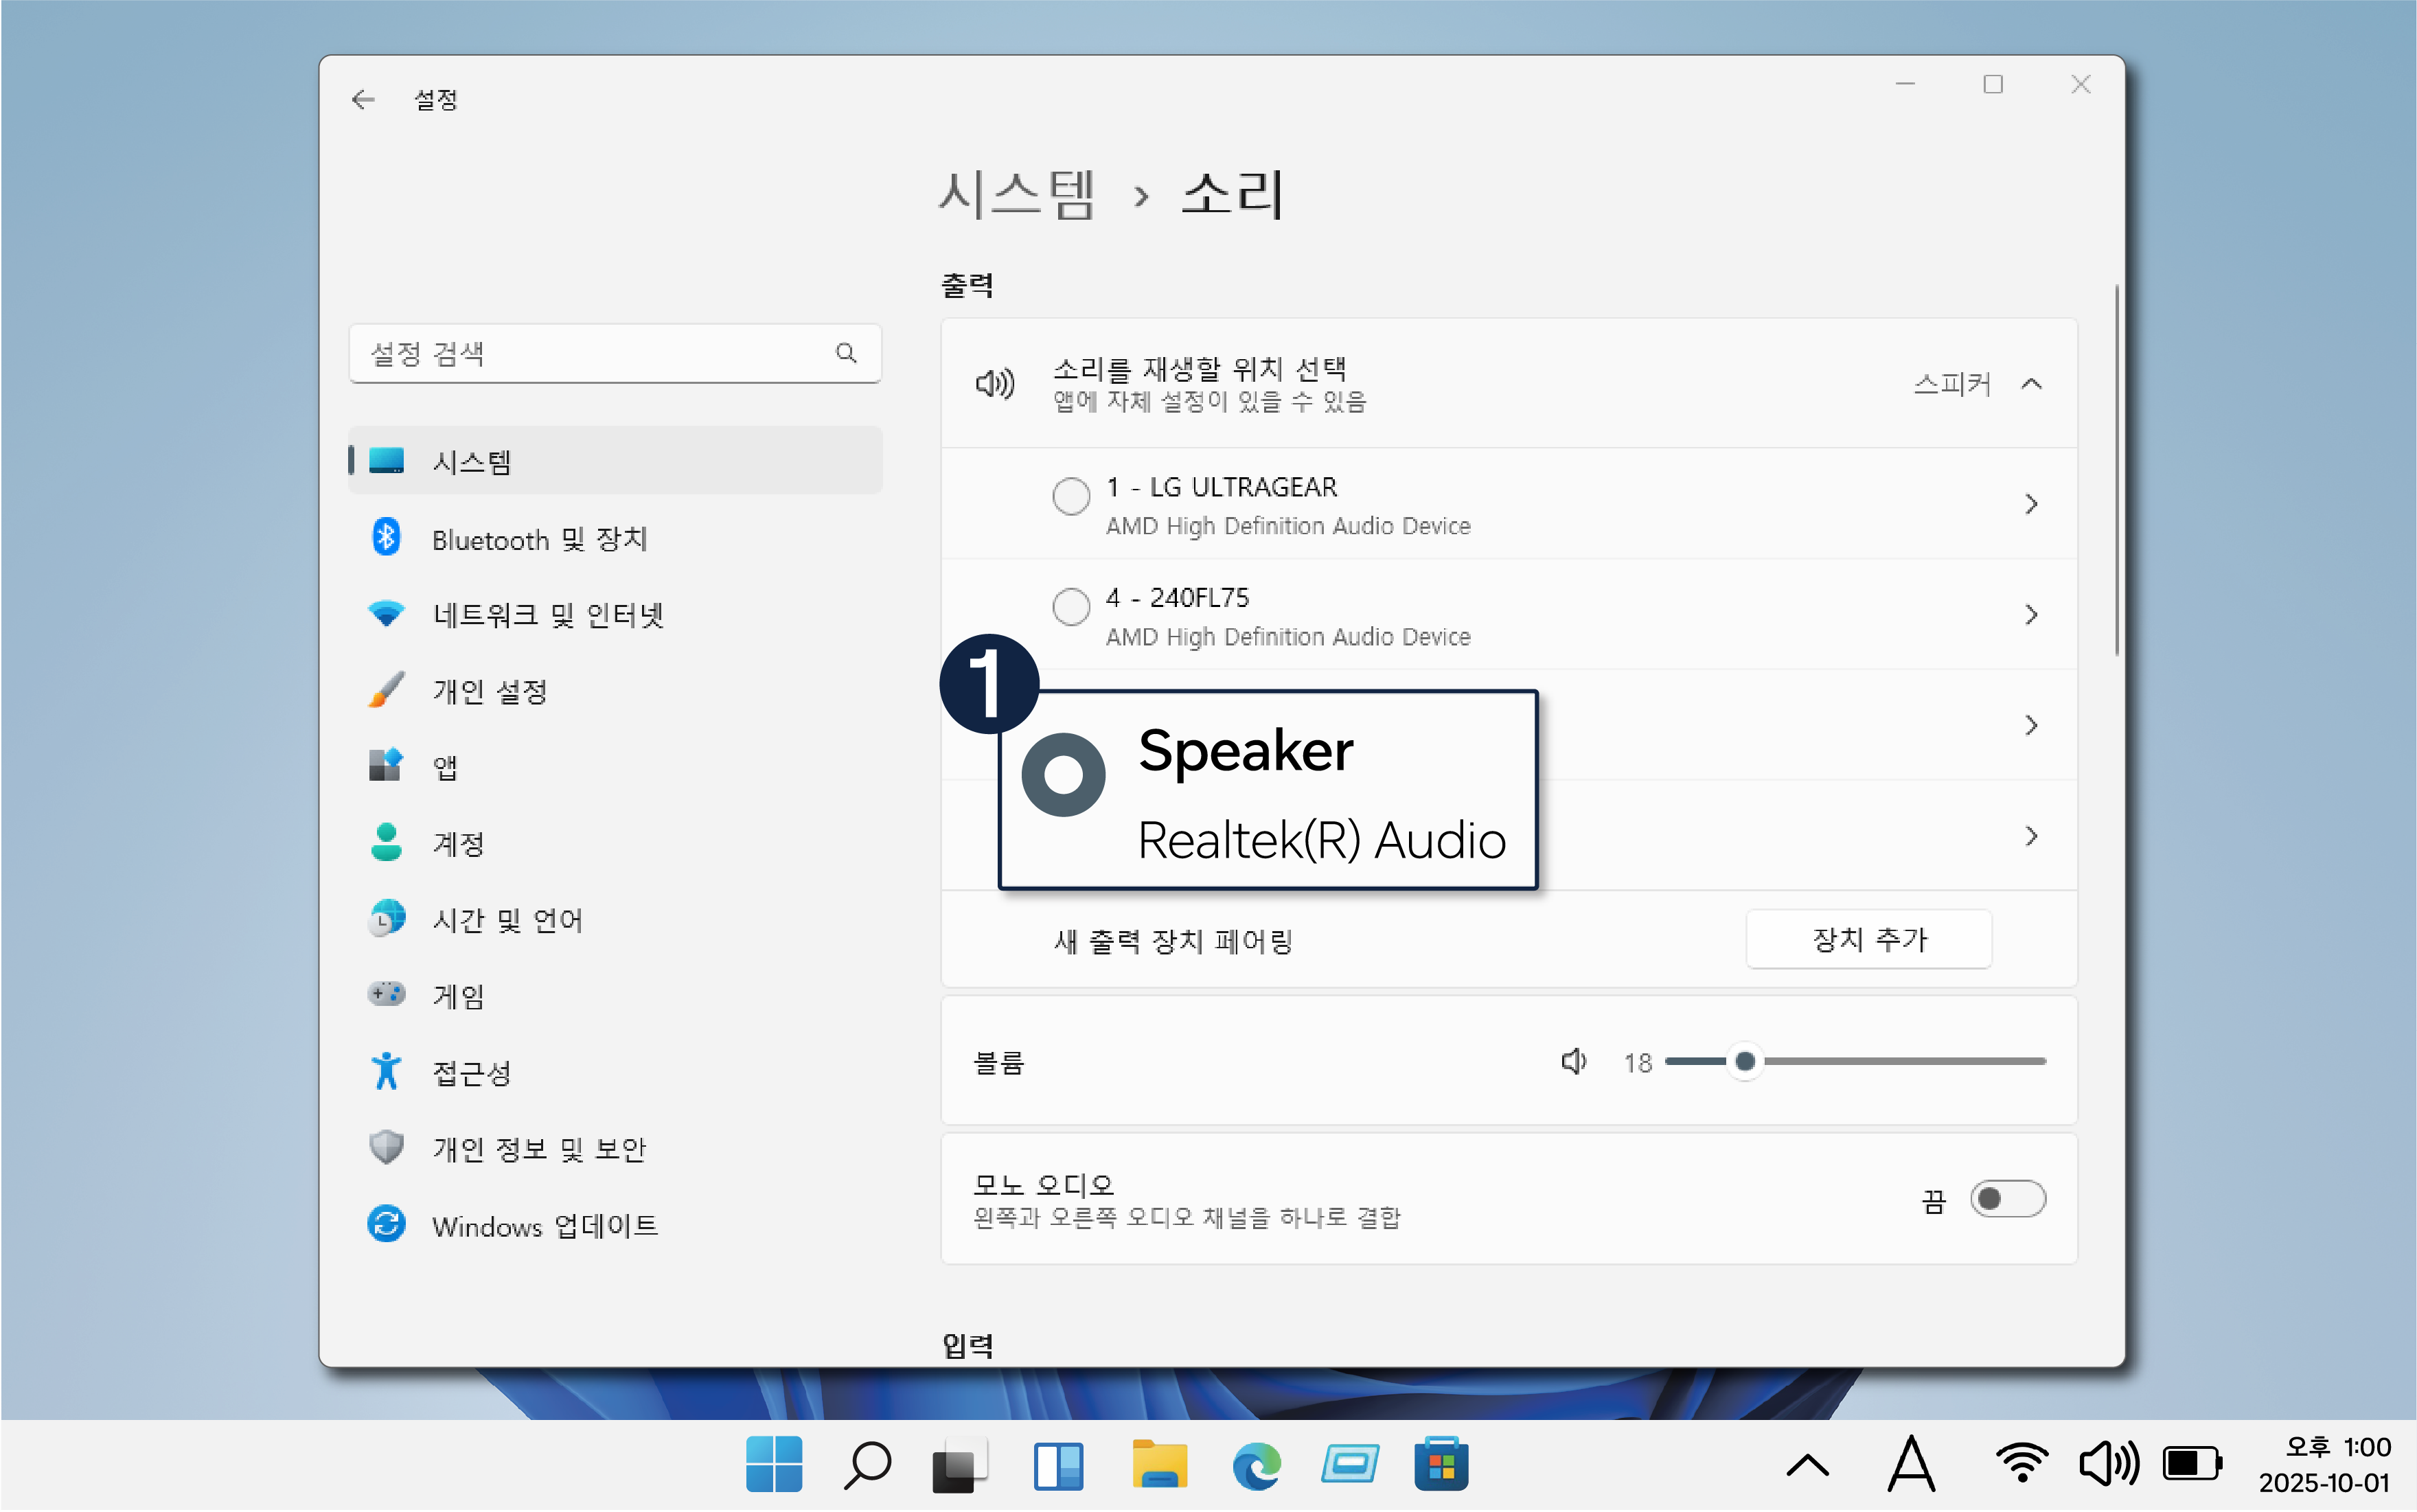Image resolution: width=2417 pixels, height=1512 pixels.
Task: Click the 볼륨 slider track
Action: point(1900,1062)
